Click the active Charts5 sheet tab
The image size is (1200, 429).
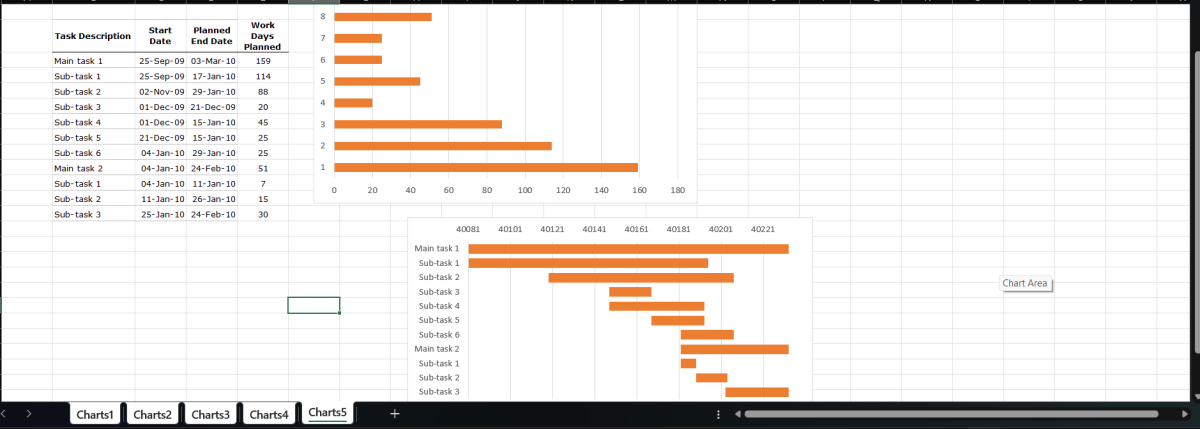328,413
